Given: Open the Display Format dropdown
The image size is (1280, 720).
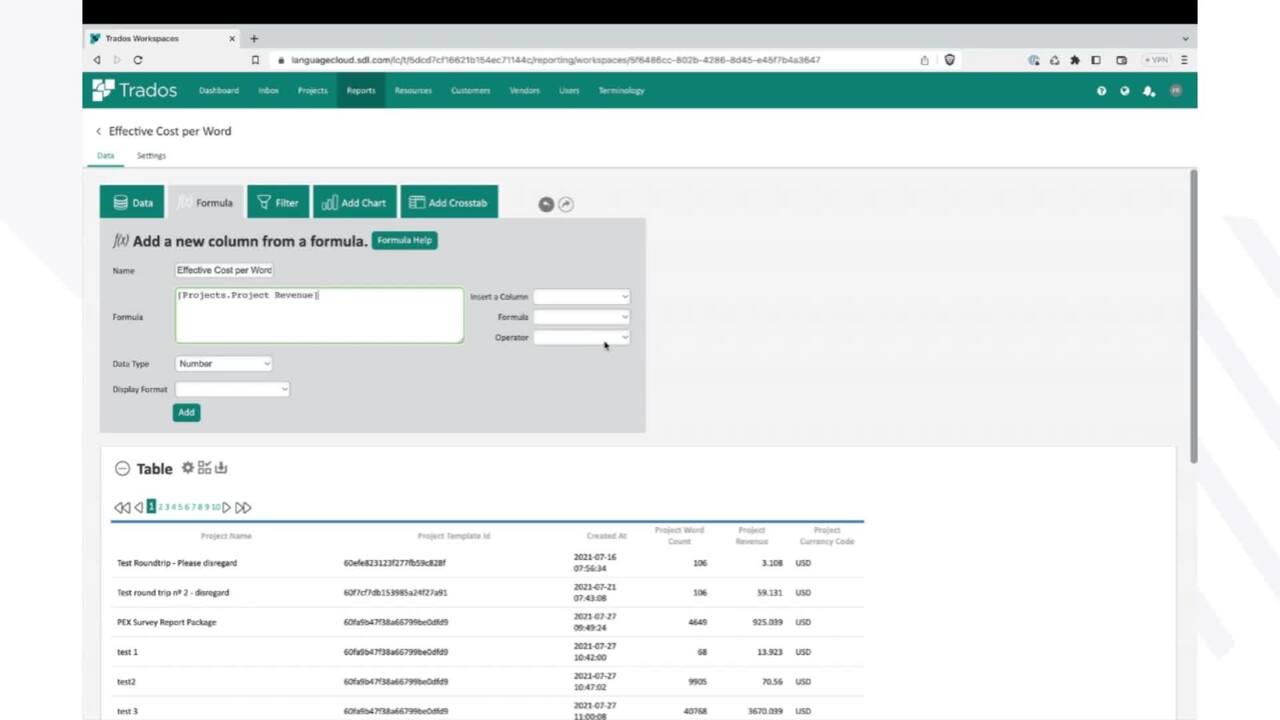Looking at the screenshot, I should (x=232, y=389).
